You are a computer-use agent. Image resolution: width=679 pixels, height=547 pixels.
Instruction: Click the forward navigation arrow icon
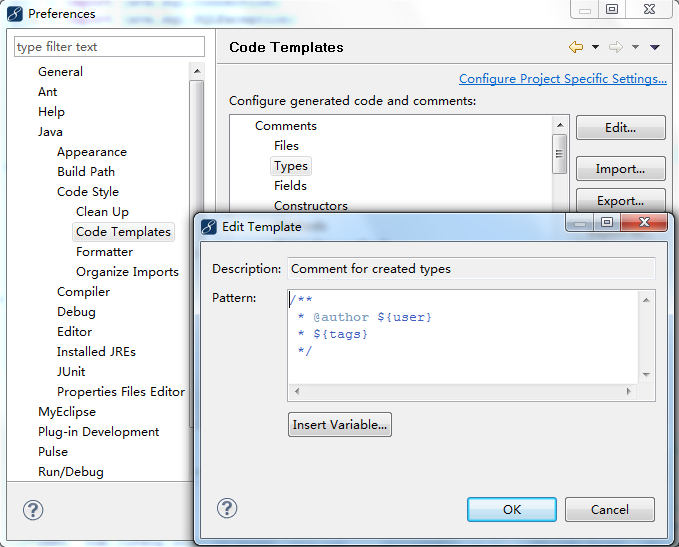point(615,47)
